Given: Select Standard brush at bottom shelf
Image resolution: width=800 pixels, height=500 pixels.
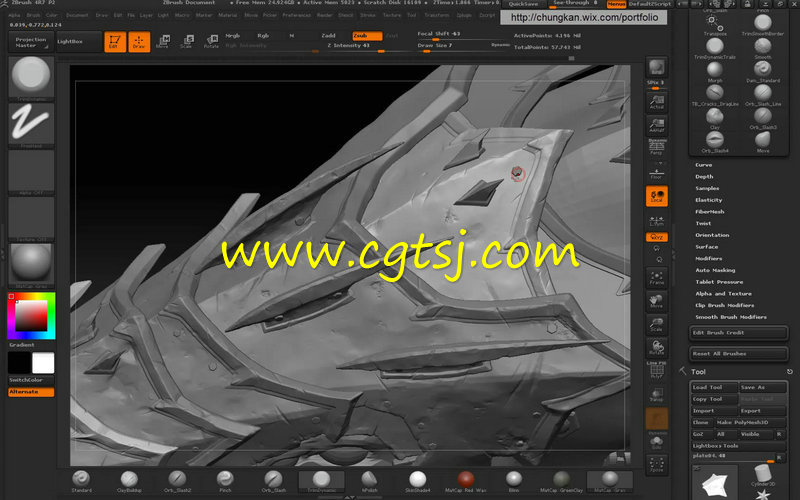Looking at the screenshot, I should [81, 482].
